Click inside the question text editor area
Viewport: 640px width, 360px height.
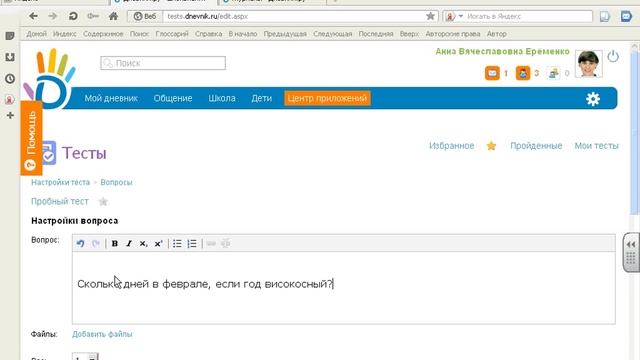pyautogui.click(x=344, y=288)
